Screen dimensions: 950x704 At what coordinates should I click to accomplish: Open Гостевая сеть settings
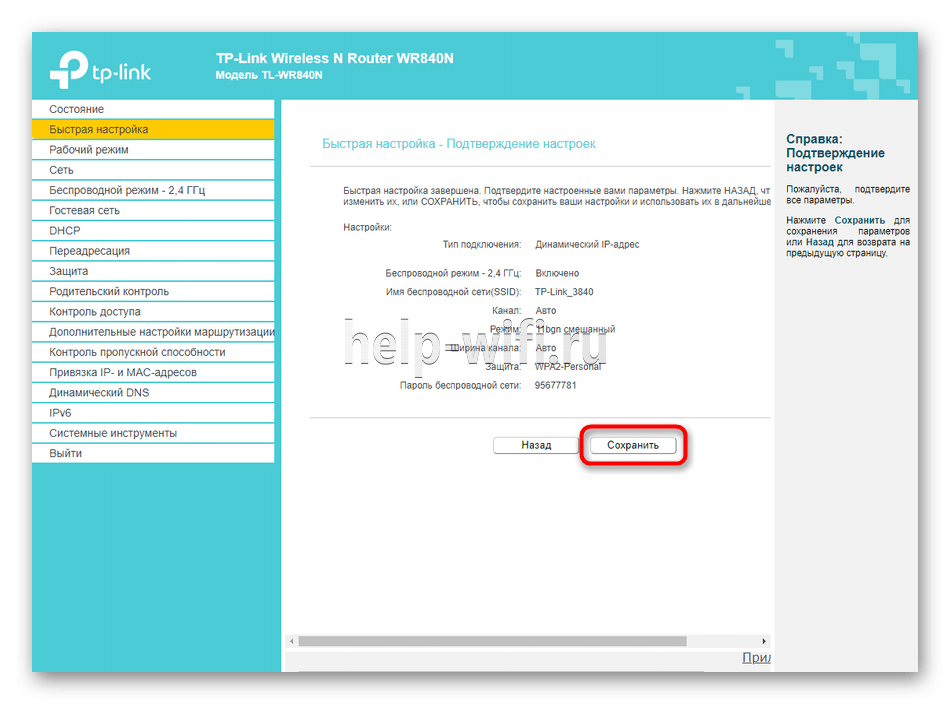coord(153,210)
